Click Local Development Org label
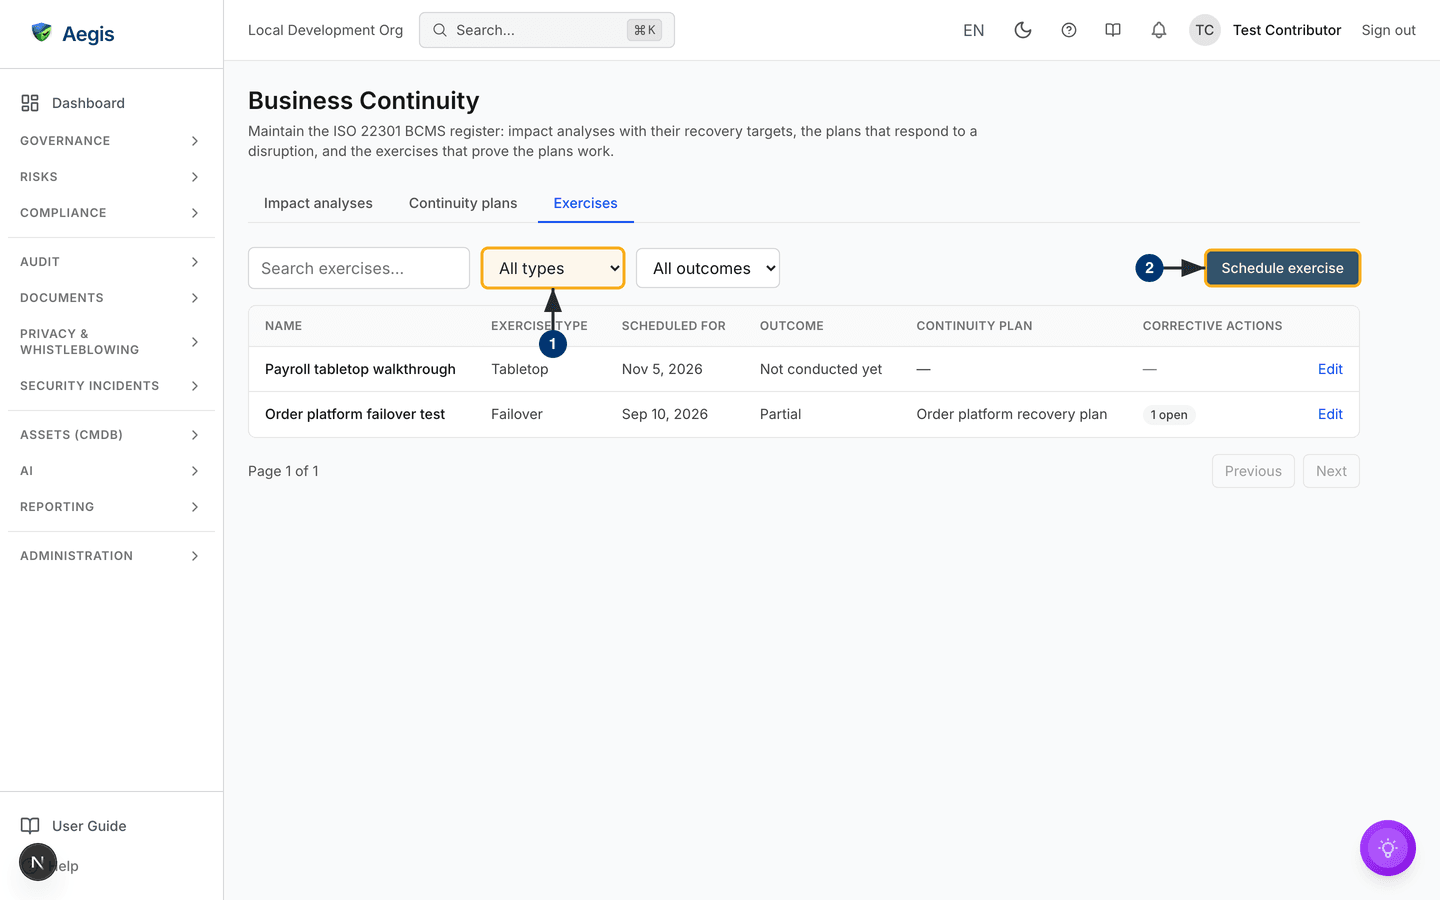 [326, 30]
